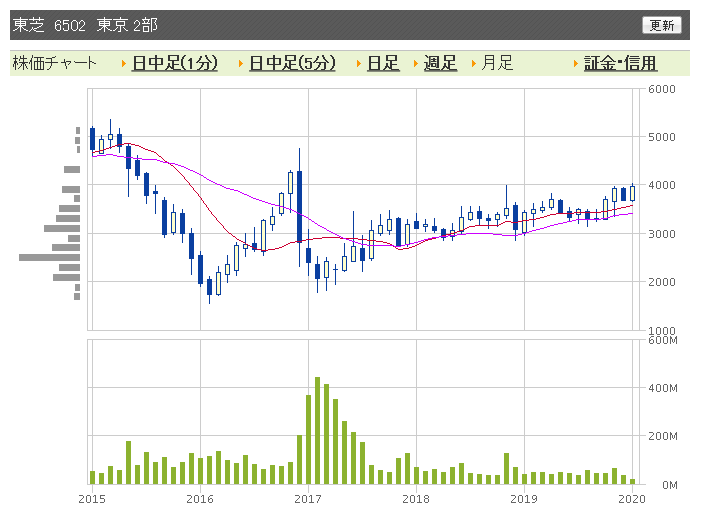Click the 200M volume axis label
This screenshot has height=521, width=701.
(663, 436)
